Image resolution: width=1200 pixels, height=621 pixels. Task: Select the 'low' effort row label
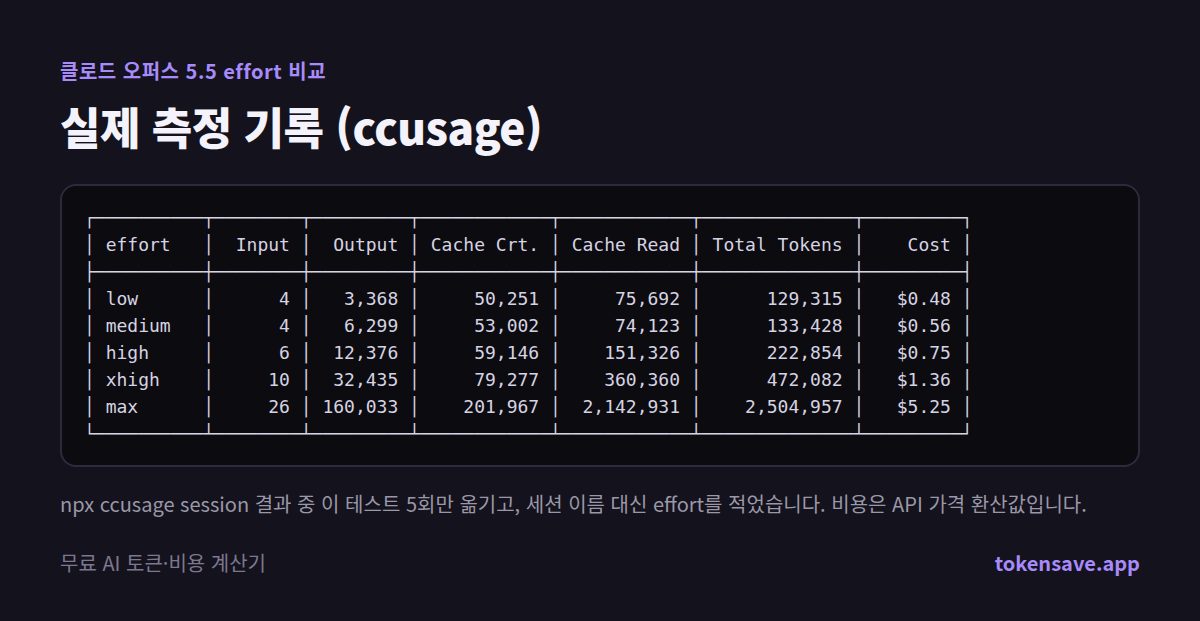122,298
